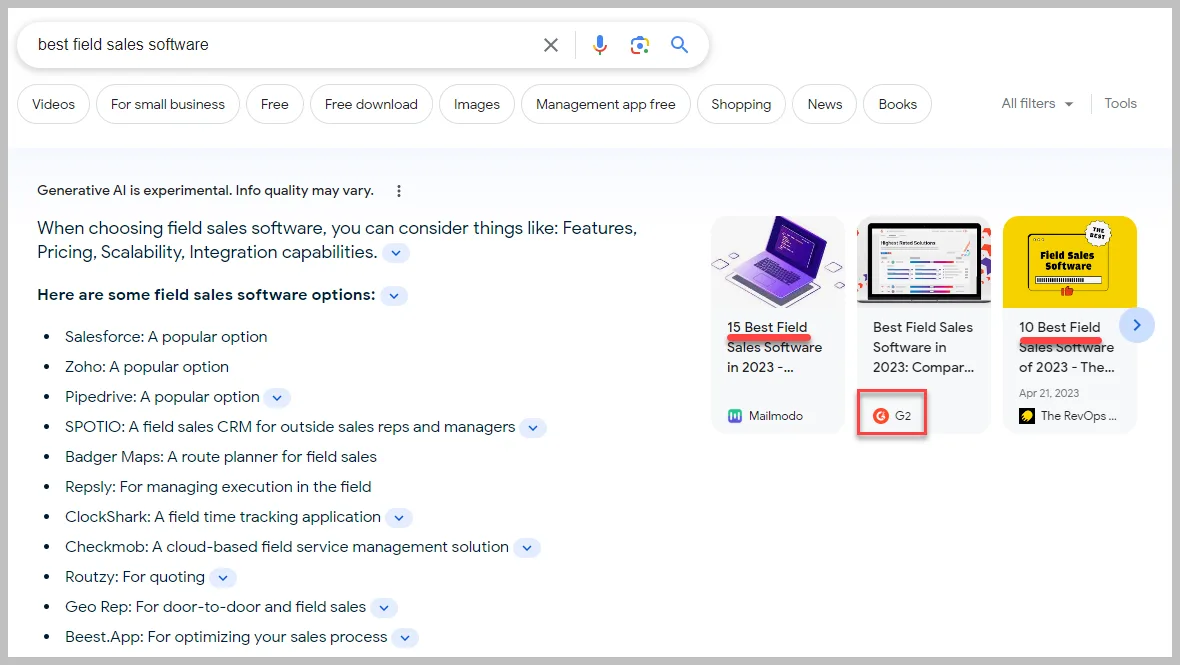Image resolution: width=1180 pixels, height=665 pixels.
Task: Expand the SPOTIO option chevron
Action: (x=533, y=427)
